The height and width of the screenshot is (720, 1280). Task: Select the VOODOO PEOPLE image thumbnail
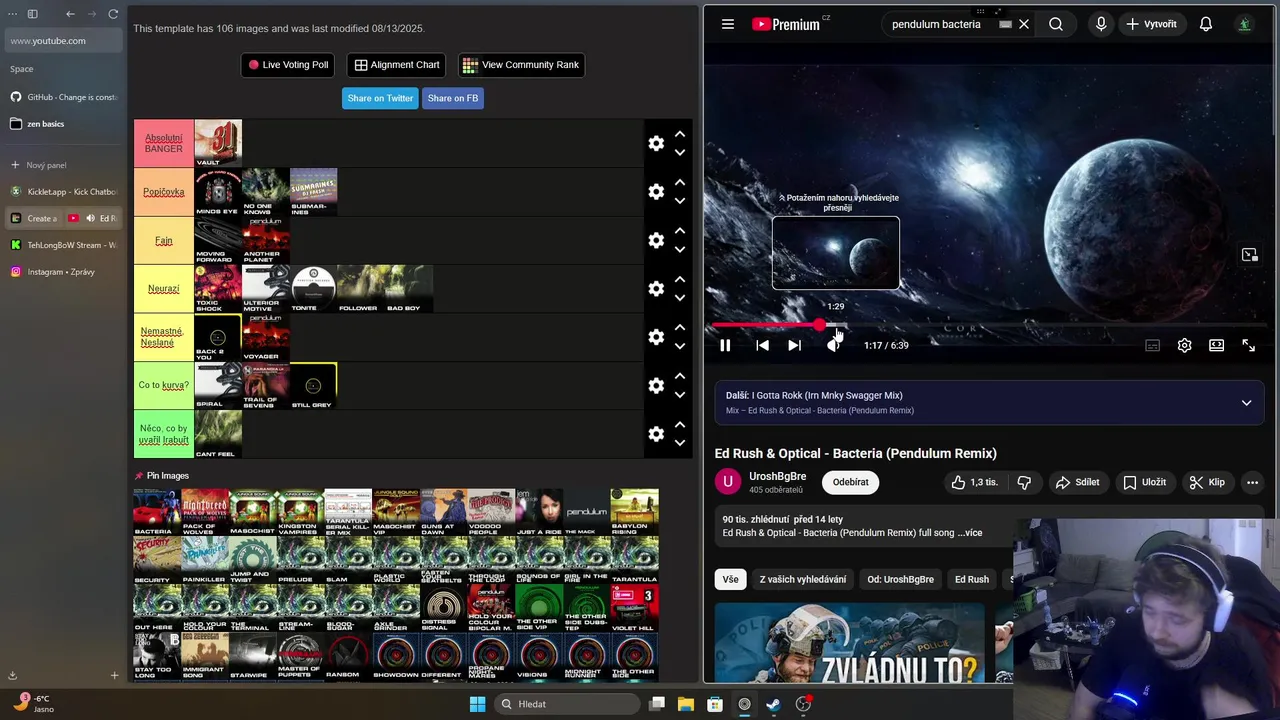point(491,512)
